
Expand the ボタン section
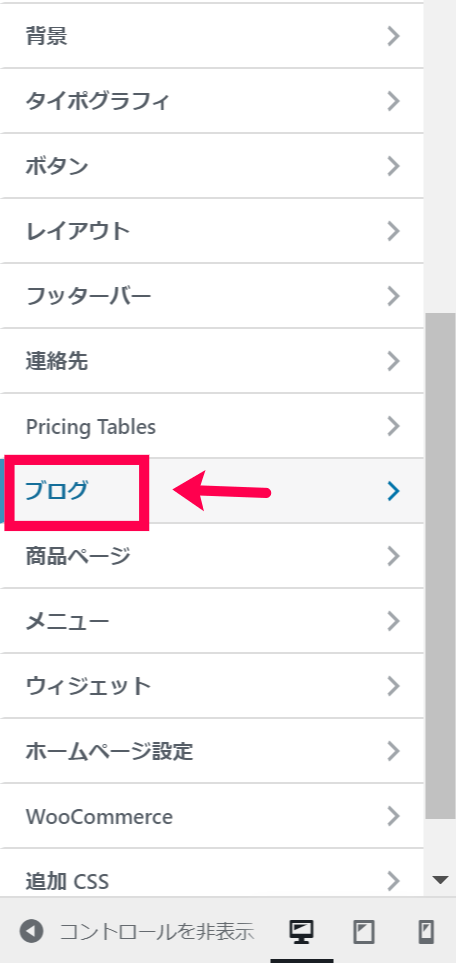tap(212, 166)
